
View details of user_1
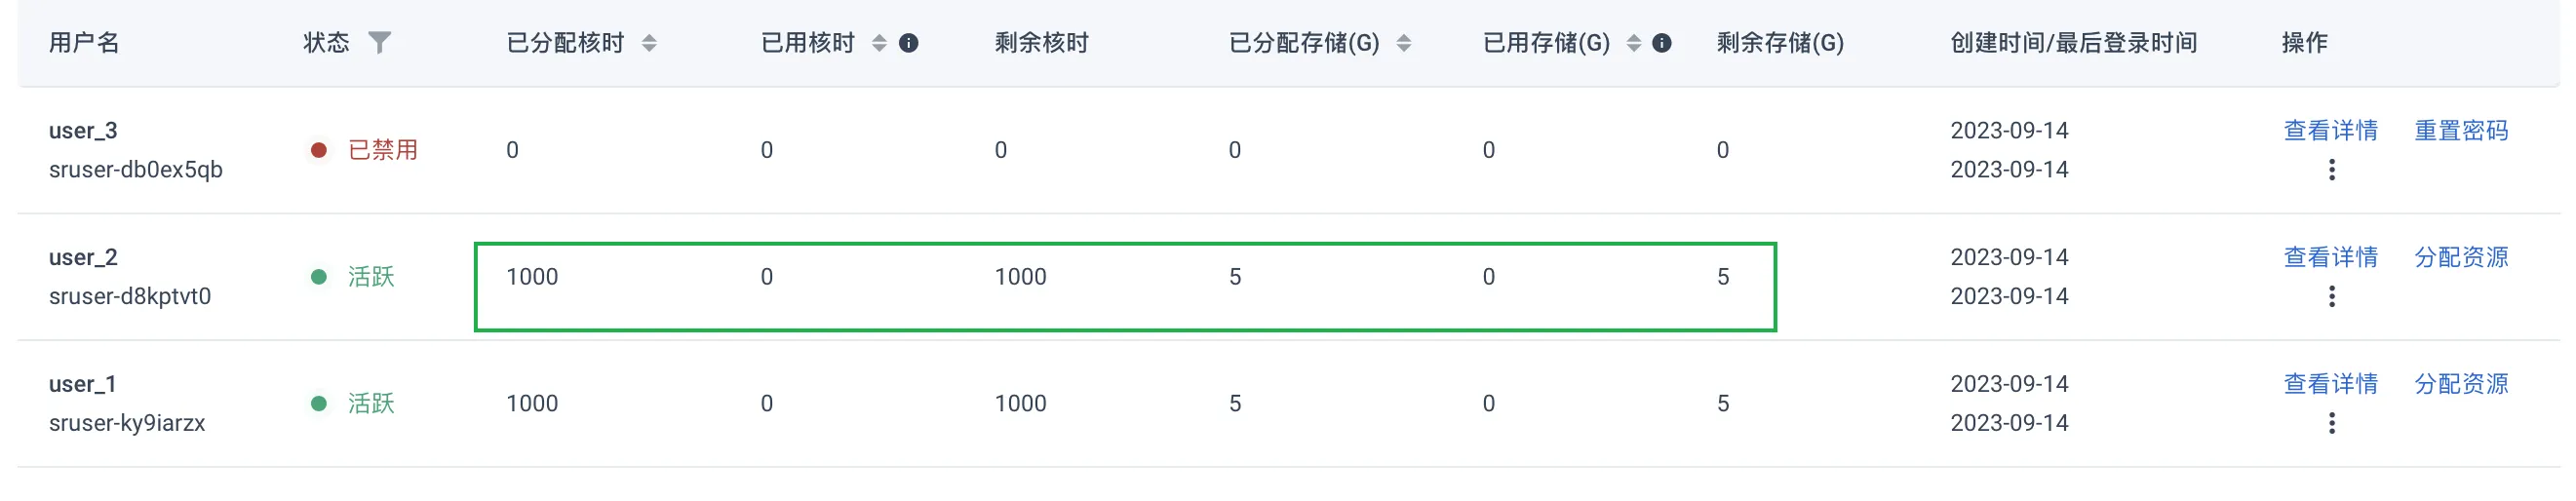click(2330, 384)
